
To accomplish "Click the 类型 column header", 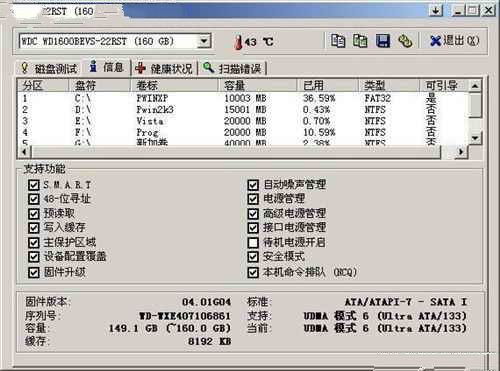I will pyautogui.click(x=389, y=86).
